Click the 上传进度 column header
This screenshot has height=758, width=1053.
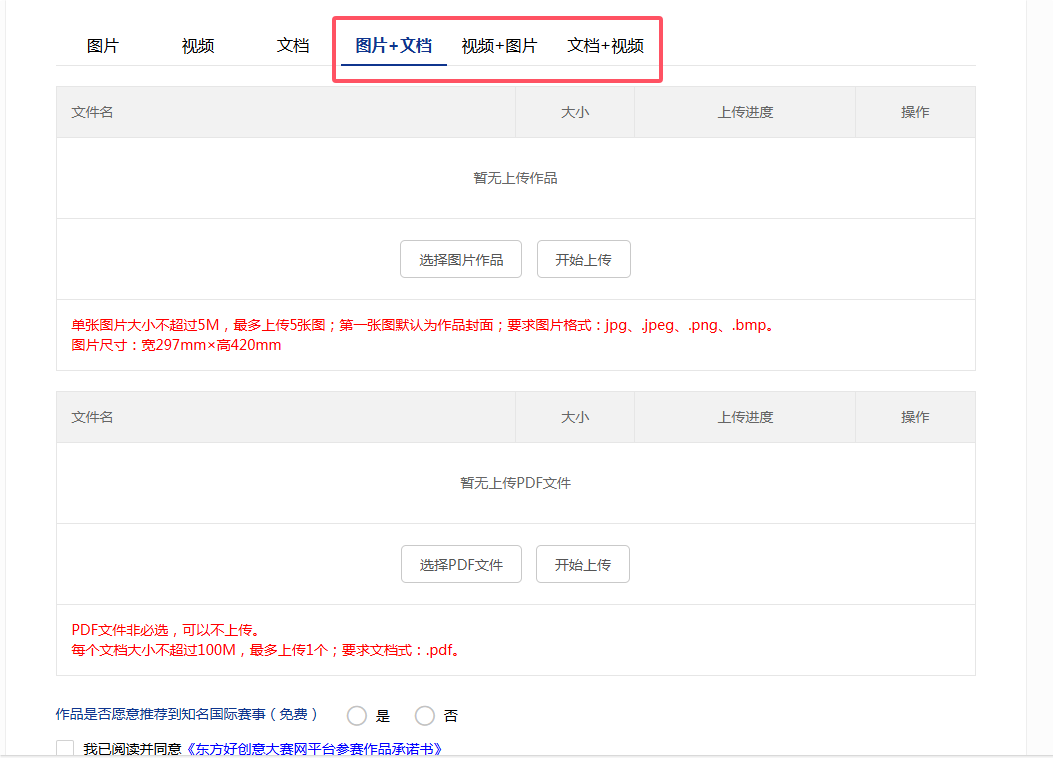(745, 111)
